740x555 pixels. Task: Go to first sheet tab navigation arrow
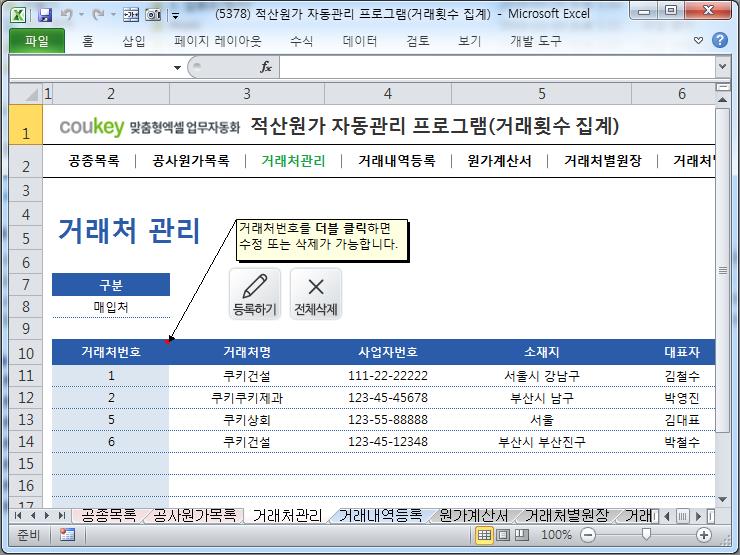pos(18,515)
